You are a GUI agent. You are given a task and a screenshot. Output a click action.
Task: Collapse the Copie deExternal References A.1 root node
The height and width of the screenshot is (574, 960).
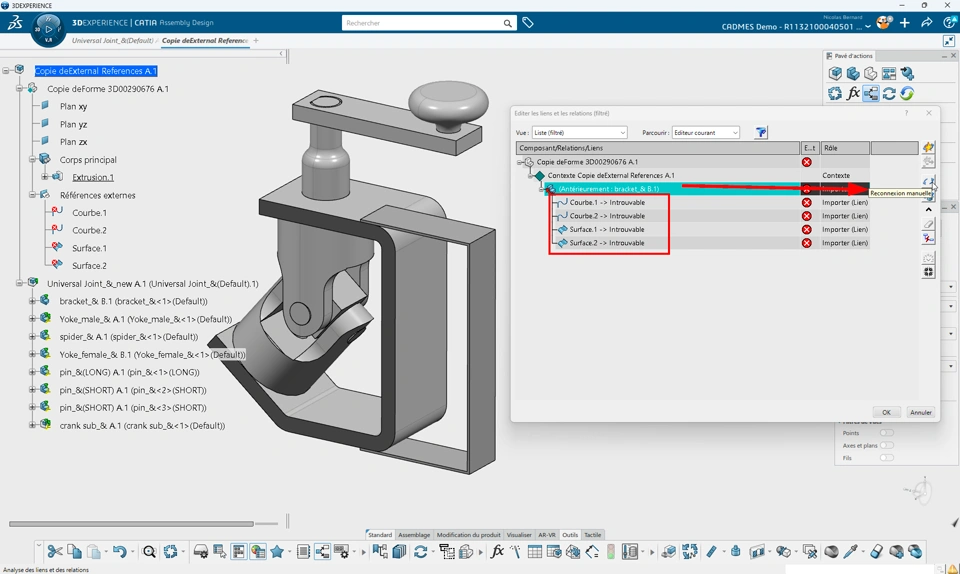point(6,71)
